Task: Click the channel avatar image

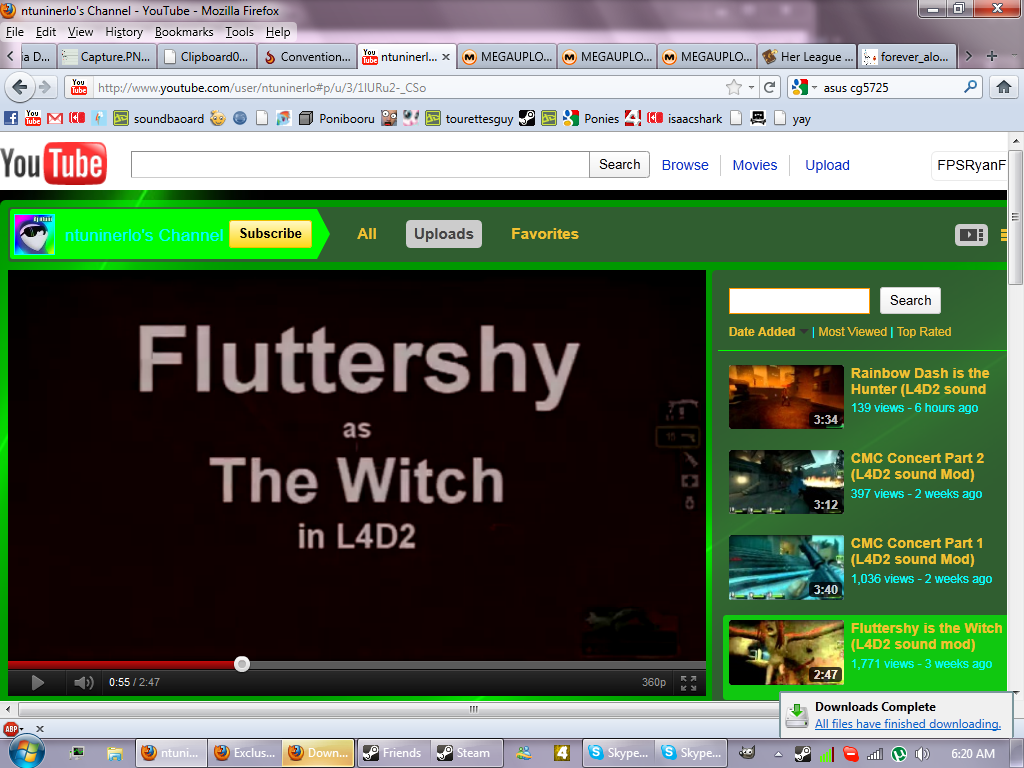Action: click(34, 234)
